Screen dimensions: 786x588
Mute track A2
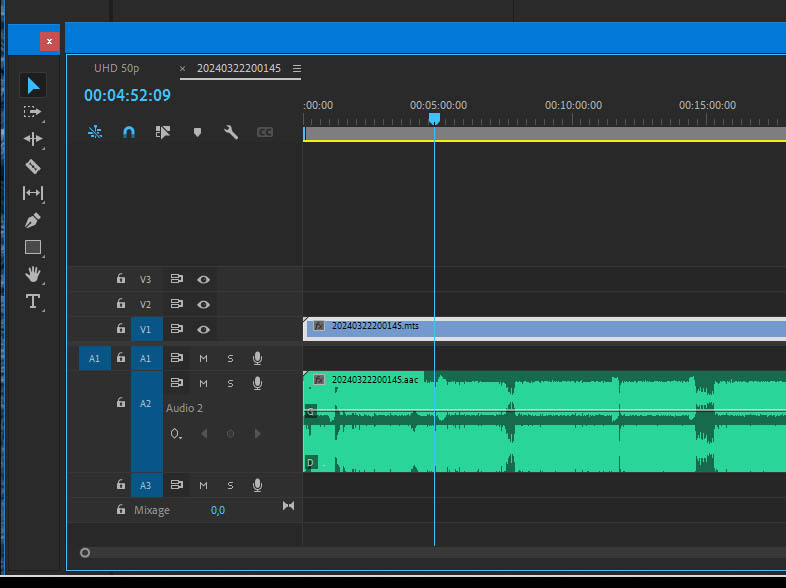pos(203,383)
